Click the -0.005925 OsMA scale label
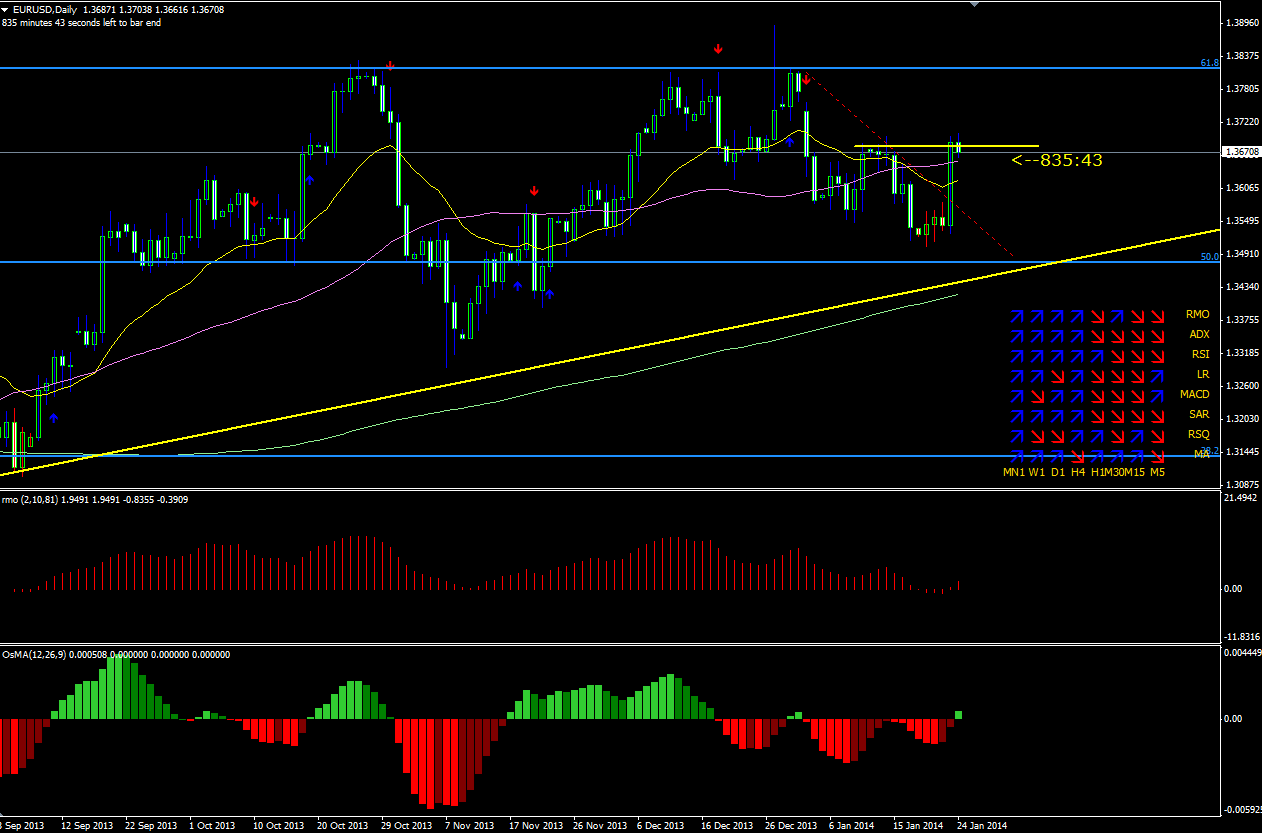Viewport: 1262px width, 833px height. click(x=1242, y=810)
